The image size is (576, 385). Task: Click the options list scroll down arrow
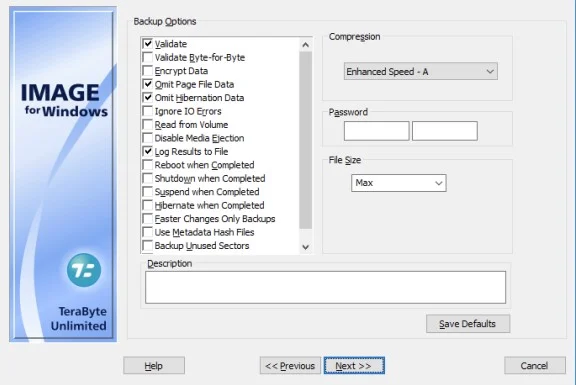305,247
